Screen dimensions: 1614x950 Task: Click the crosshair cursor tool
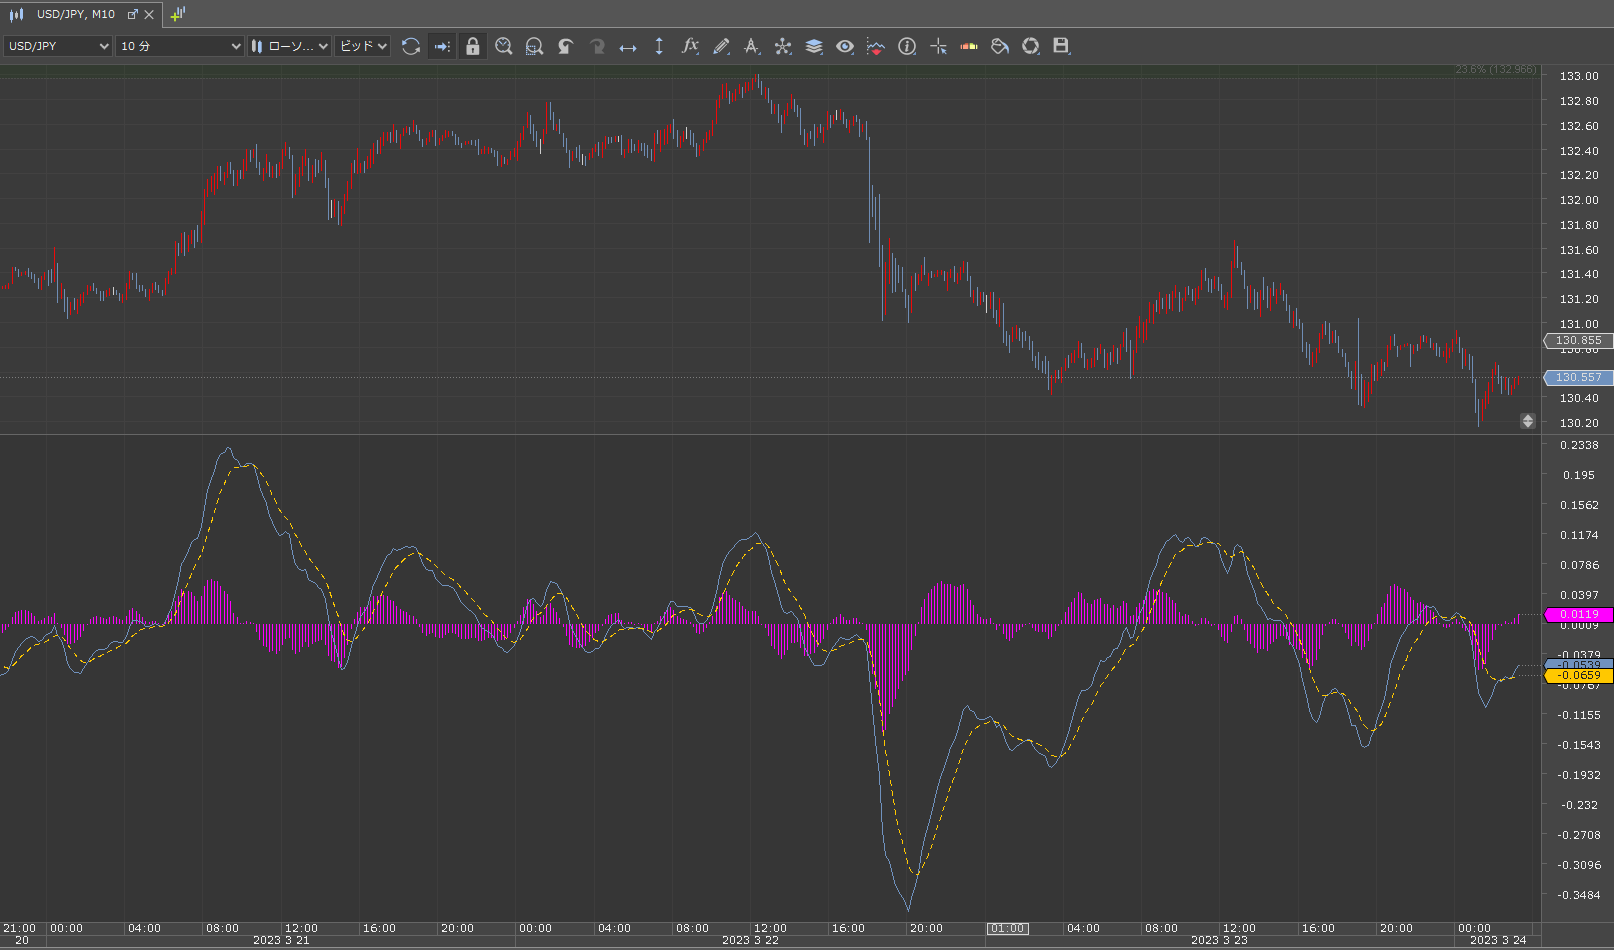click(938, 46)
